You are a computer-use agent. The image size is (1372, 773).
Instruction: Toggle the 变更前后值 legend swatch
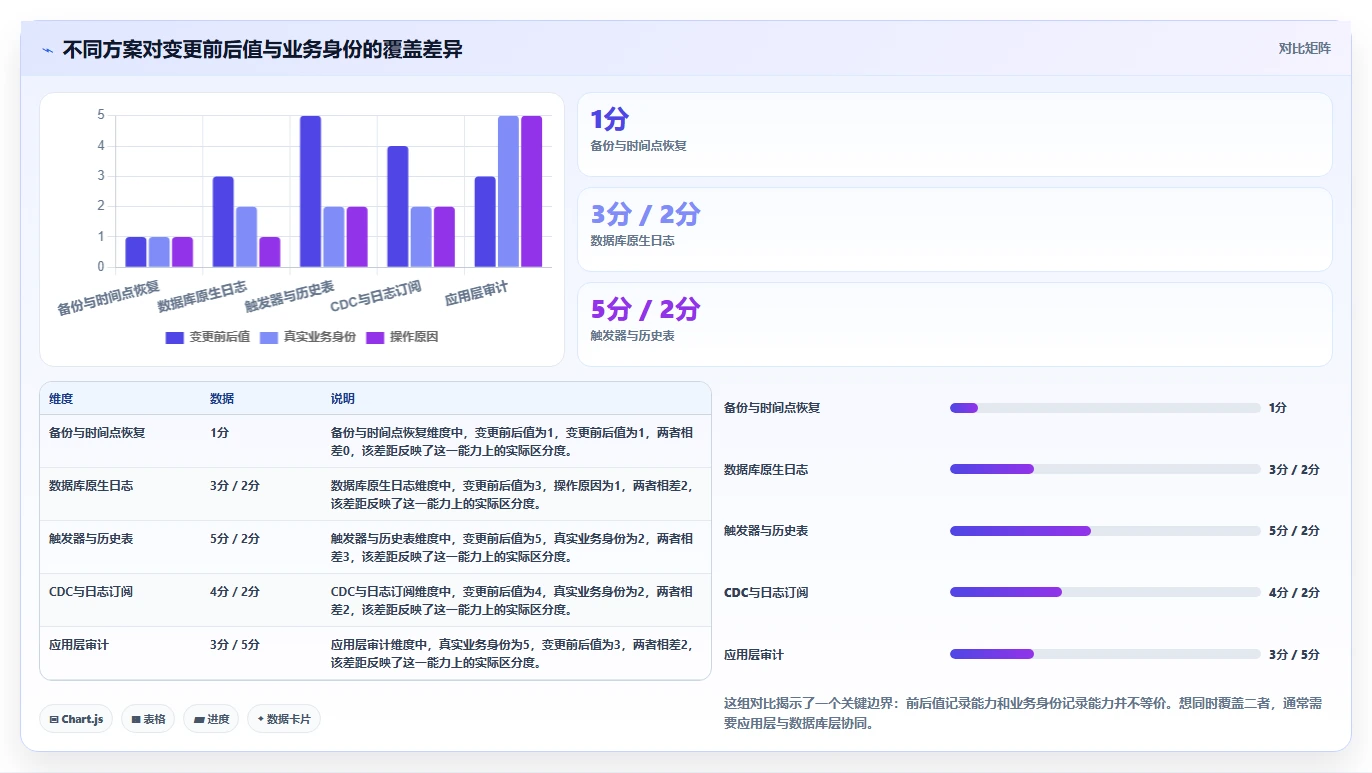[175, 338]
